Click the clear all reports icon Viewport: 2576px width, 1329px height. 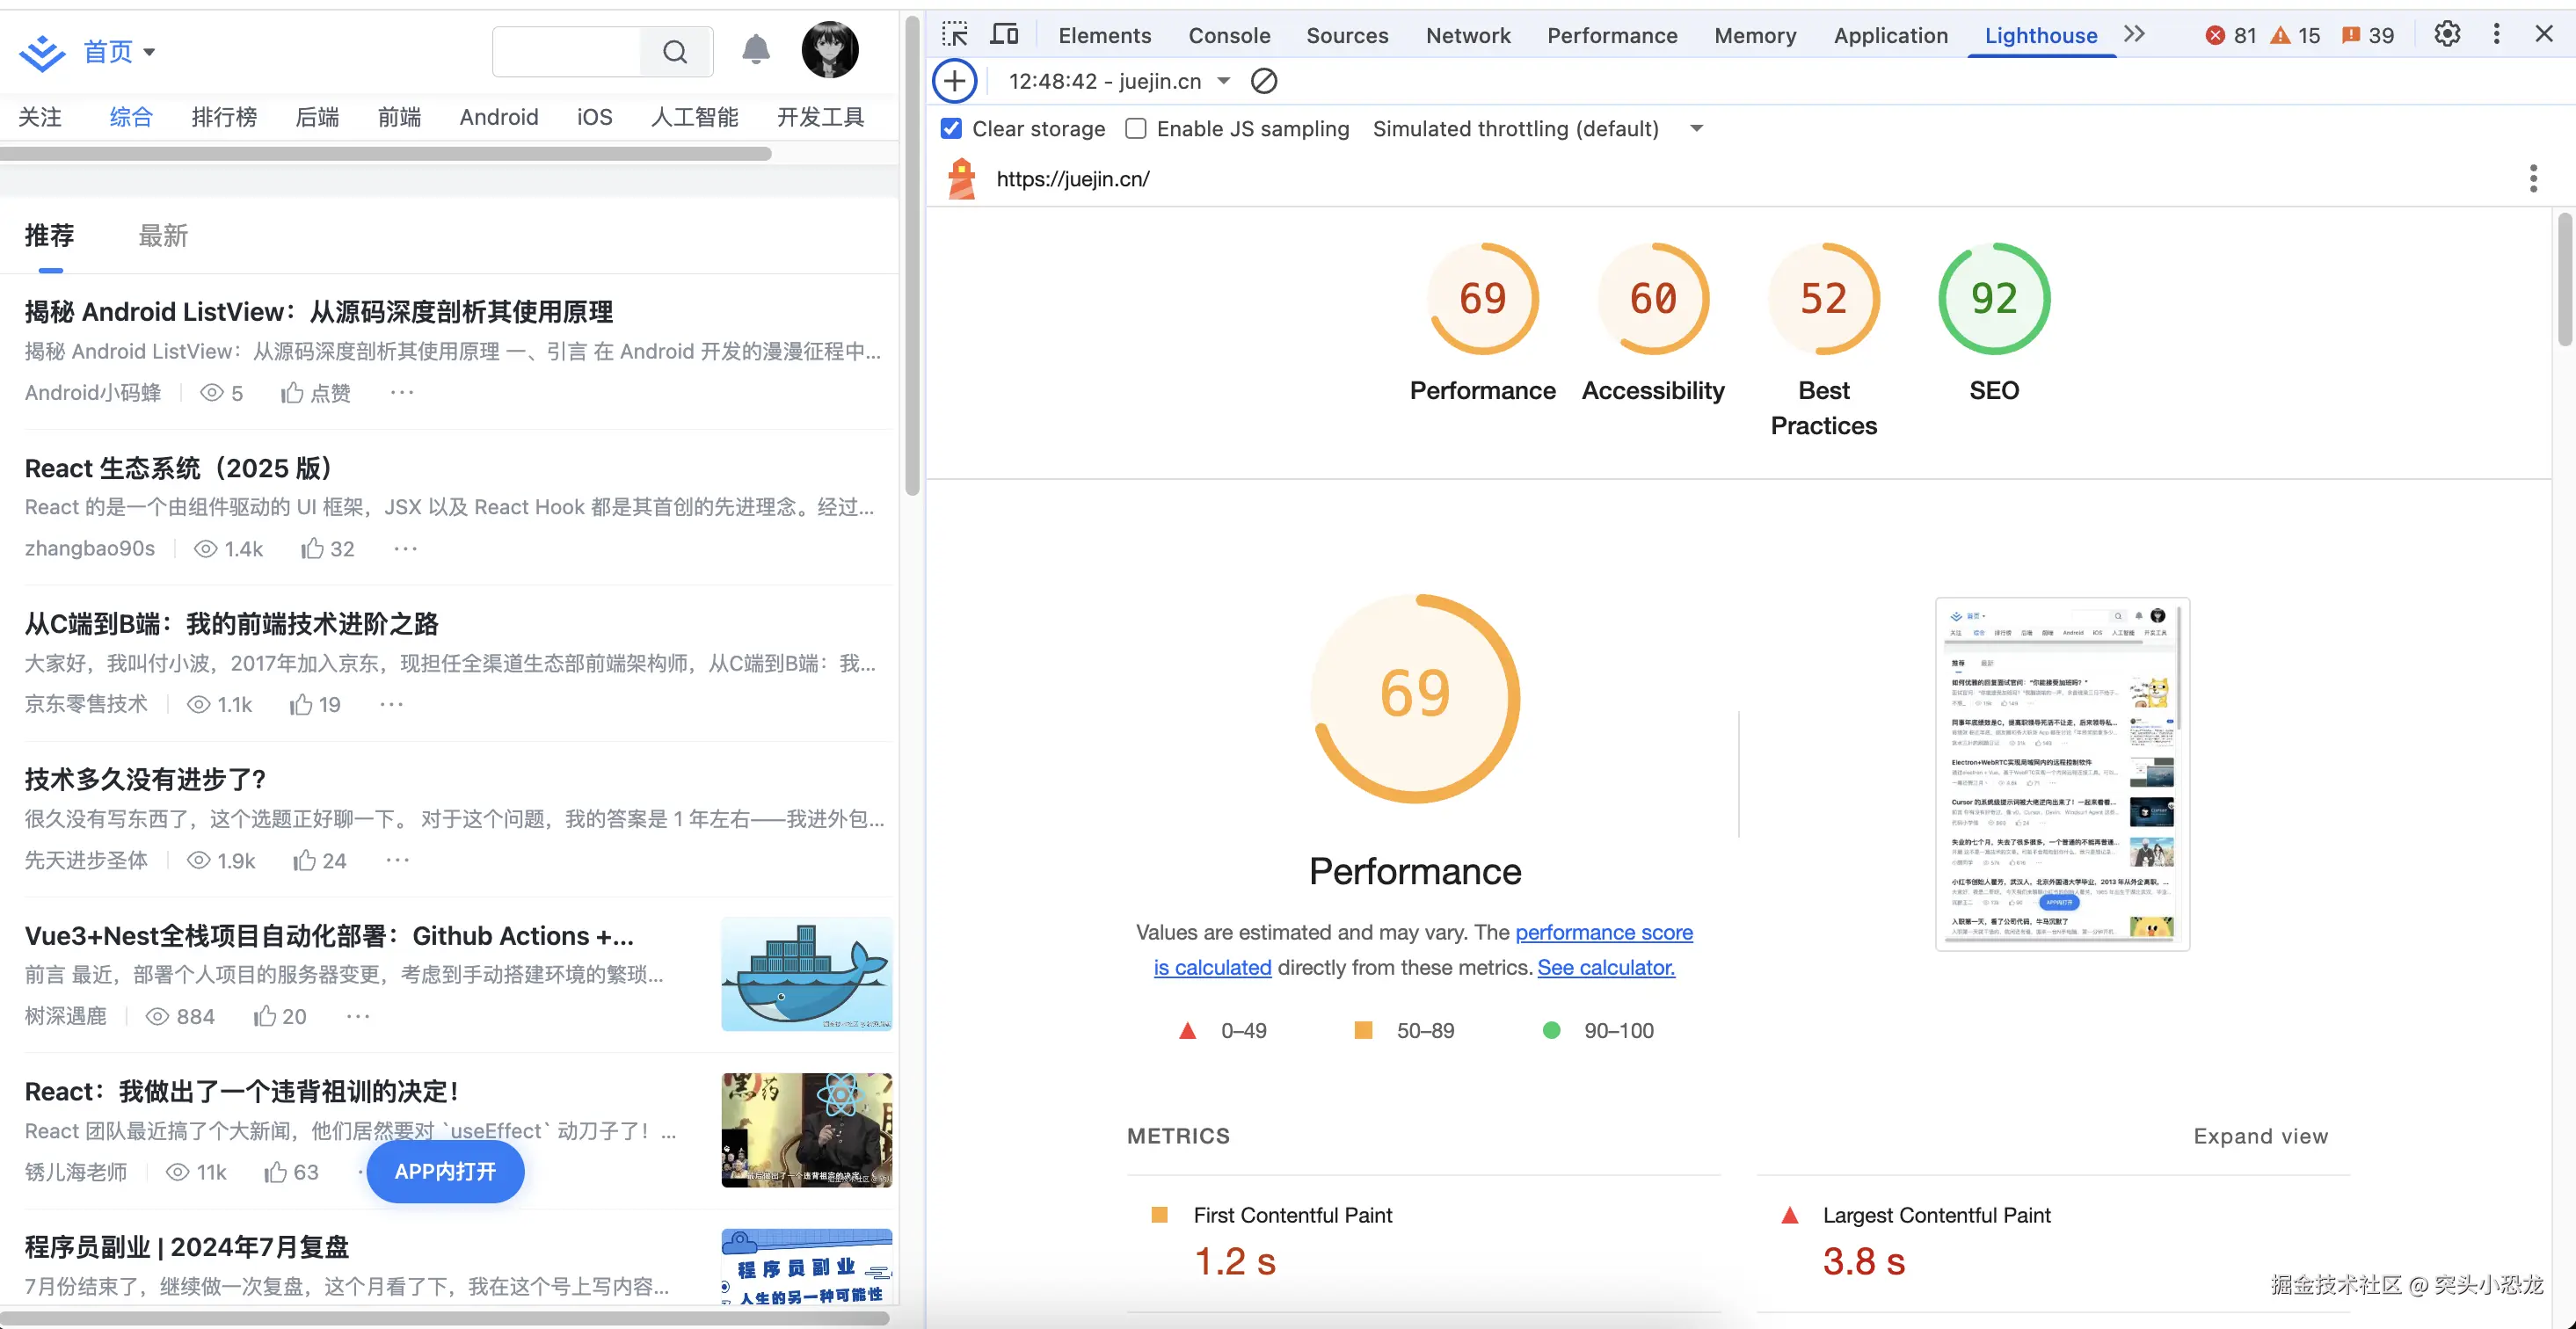(x=1264, y=81)
